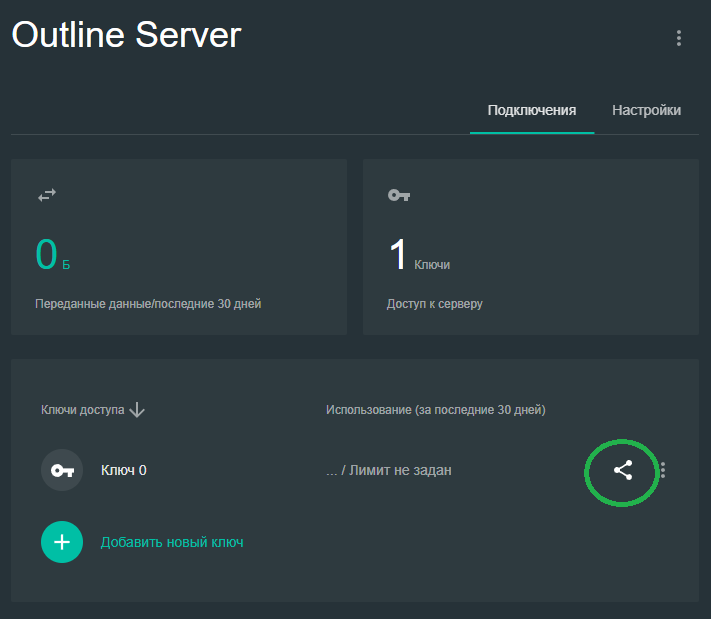Click the transfer arrows icon in data card

tap(47, 196)
